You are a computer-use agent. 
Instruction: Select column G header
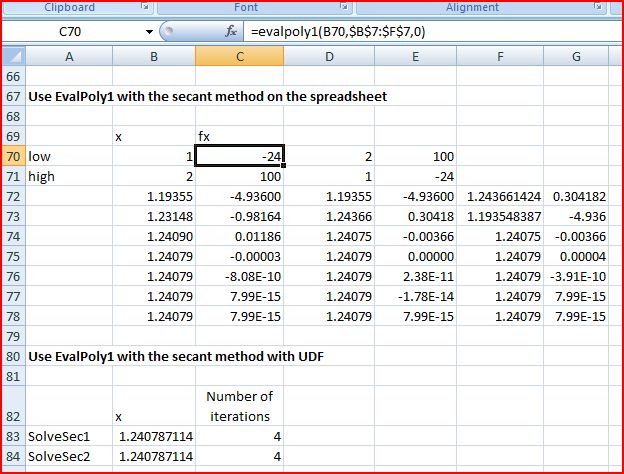(x=576, y=57)
